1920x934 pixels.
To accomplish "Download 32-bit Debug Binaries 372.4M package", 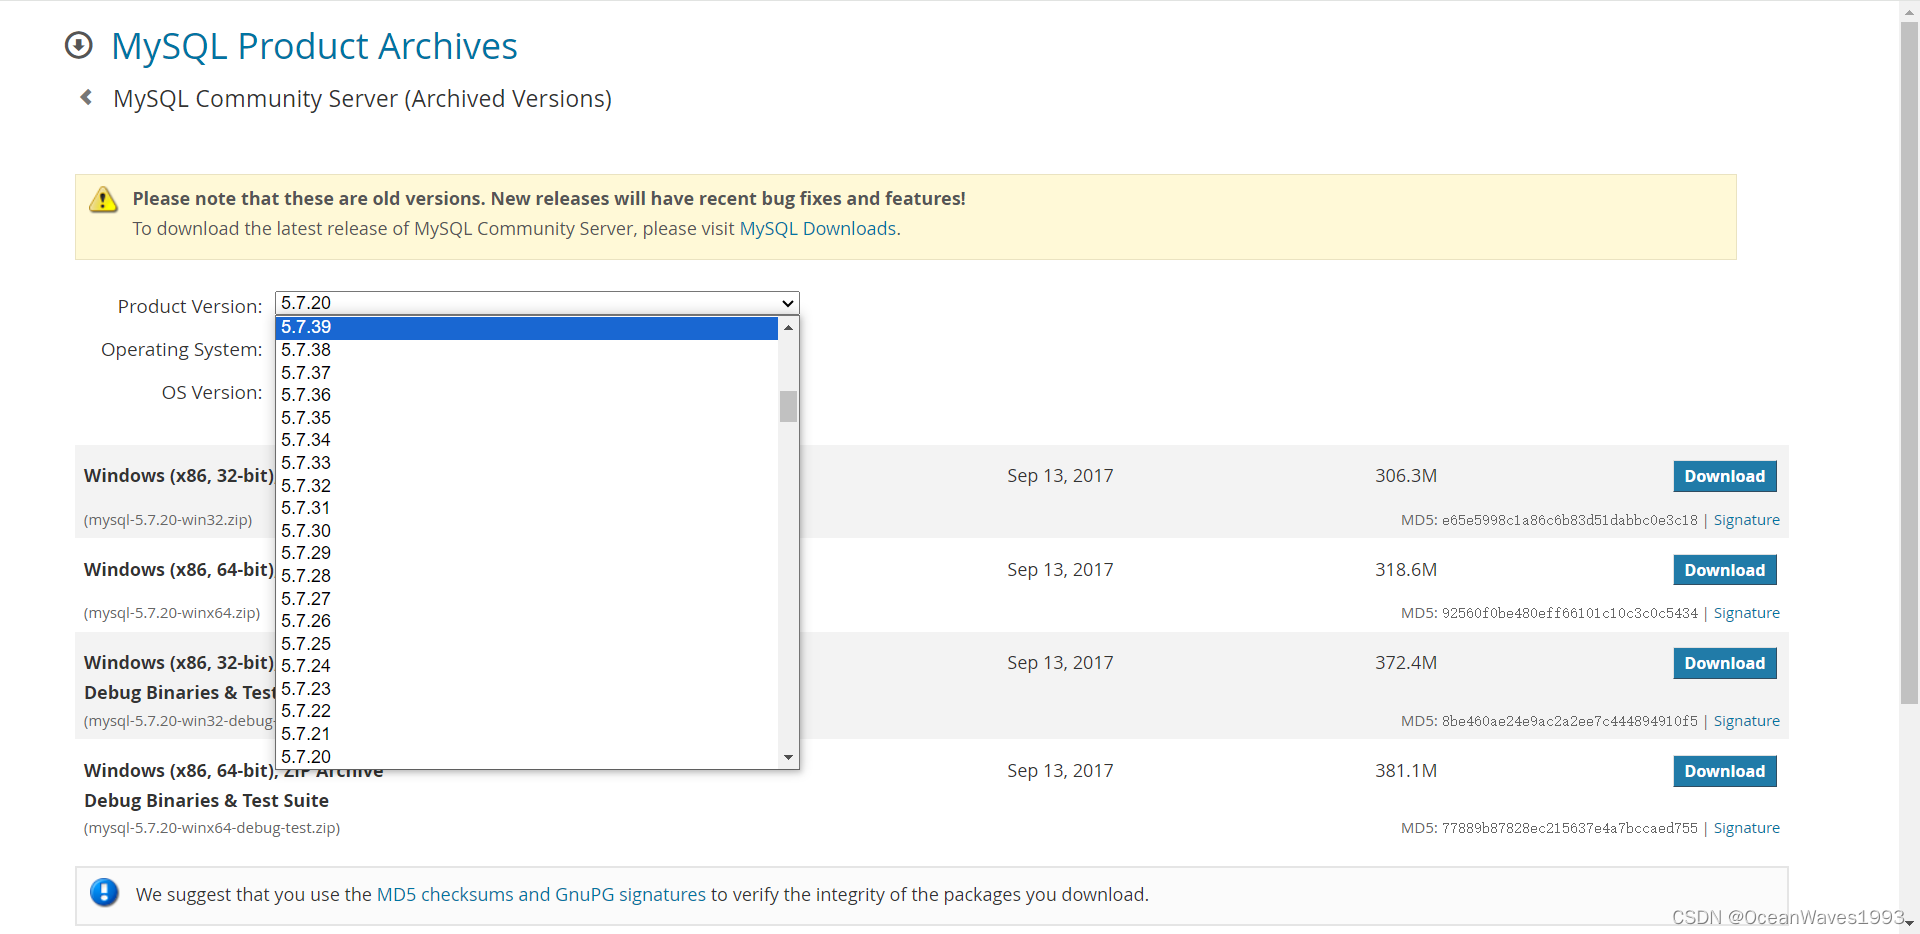I will 1725,663.
